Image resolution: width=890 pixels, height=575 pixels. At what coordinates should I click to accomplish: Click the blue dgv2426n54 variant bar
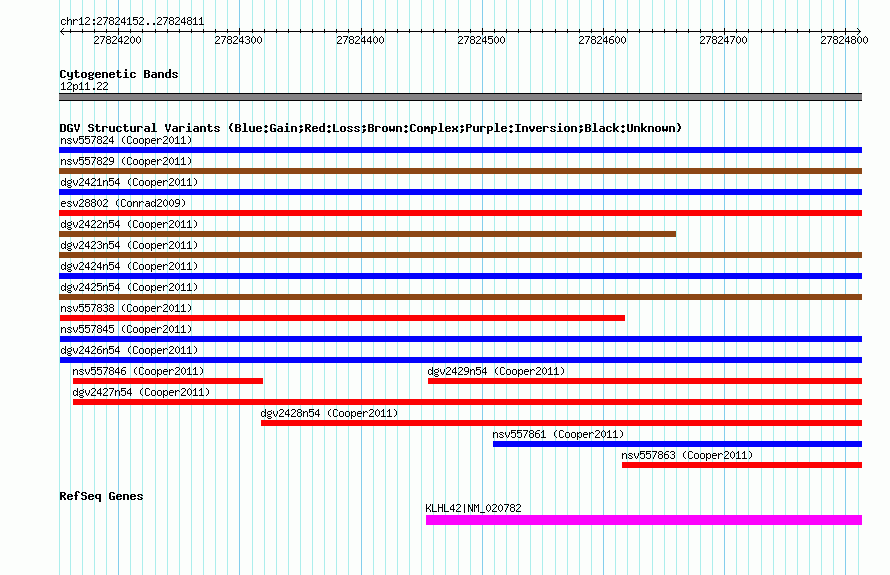(x=460, y=360)
